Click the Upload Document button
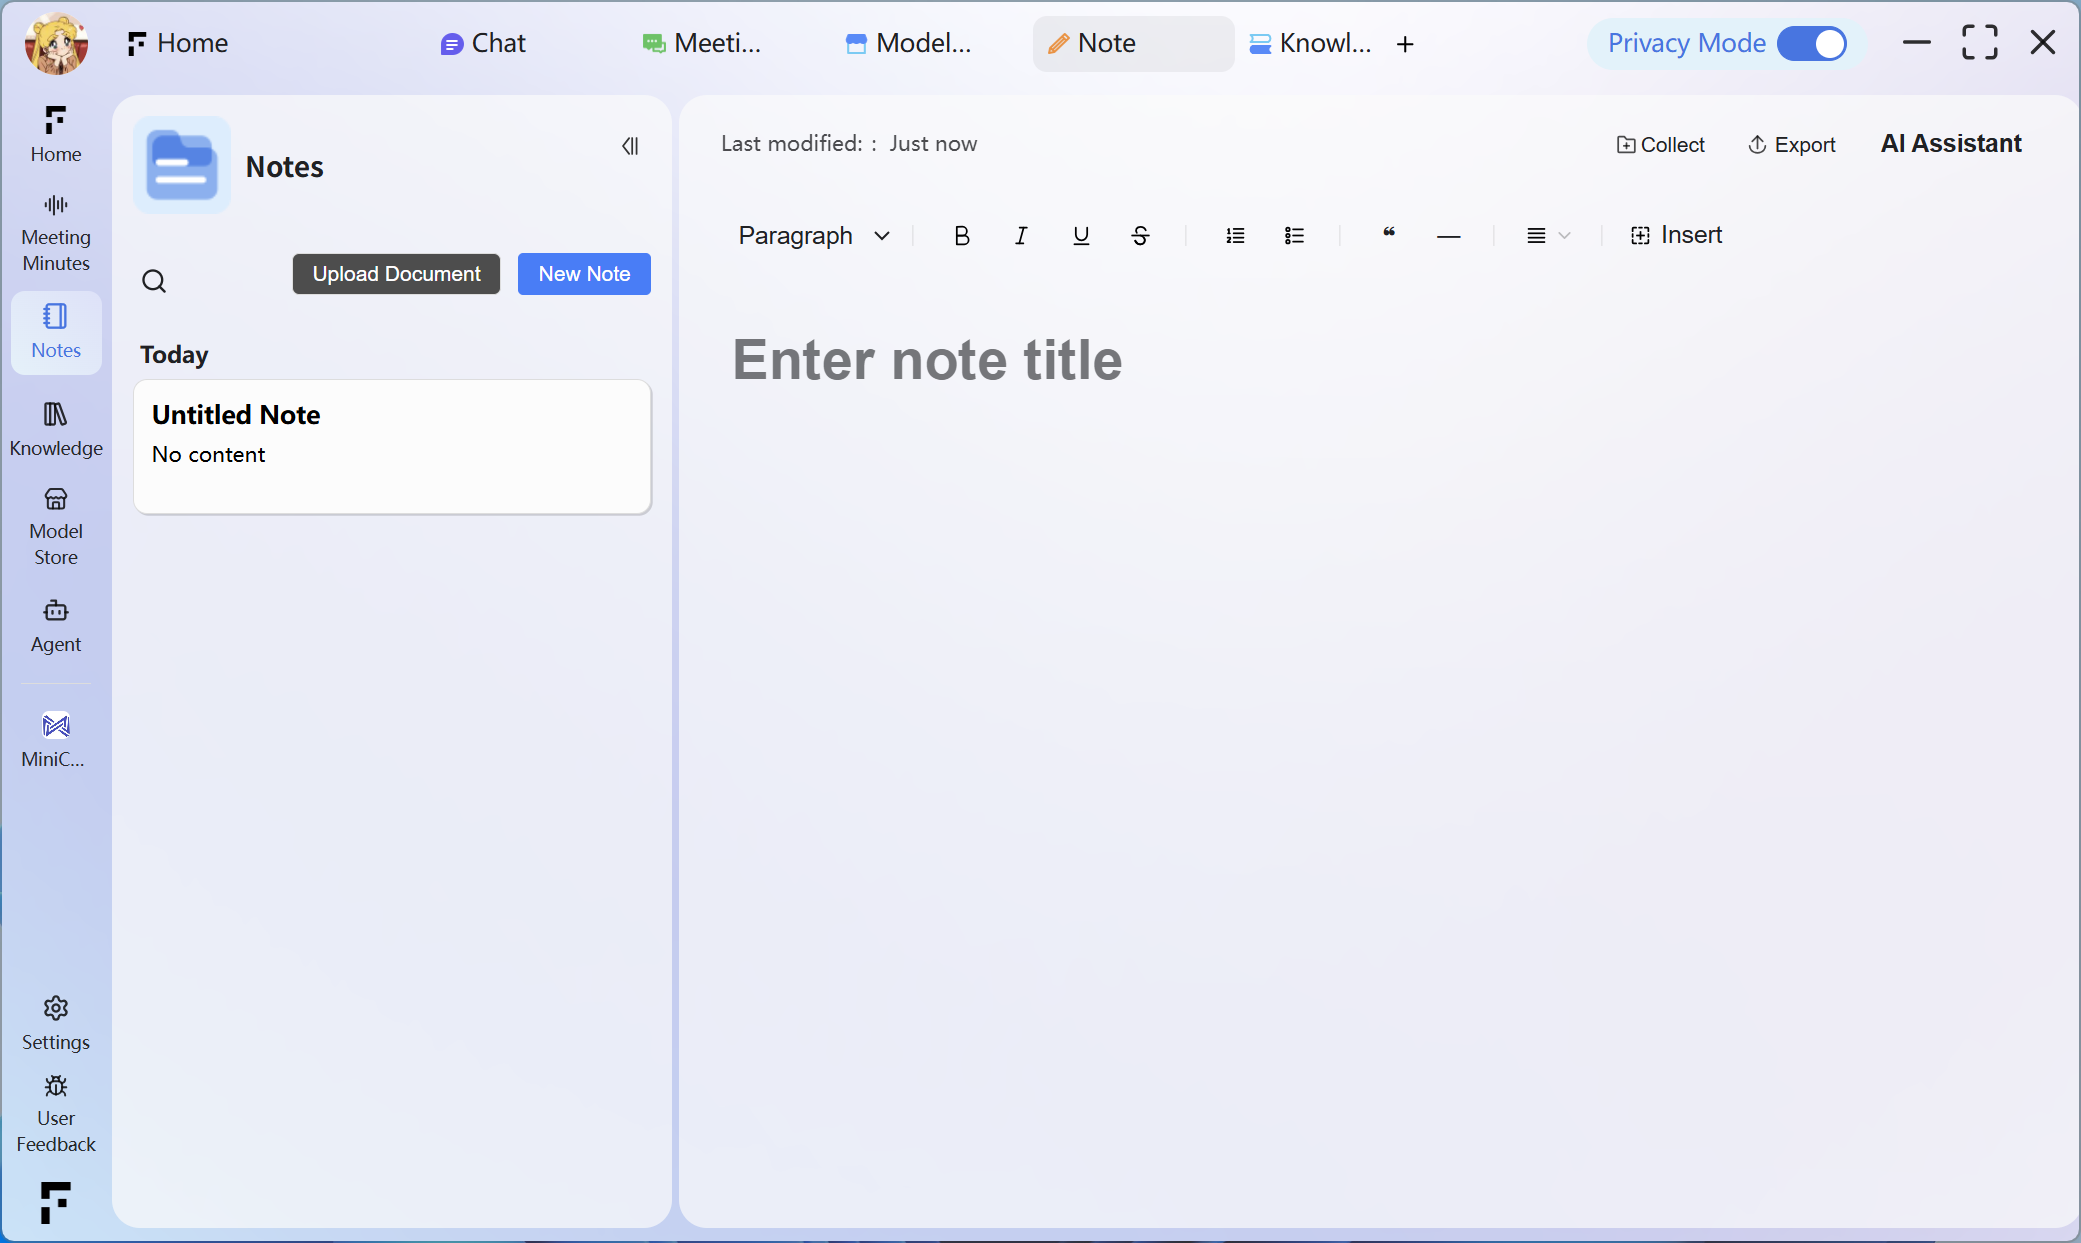Image resolution: width=2081 pixels, height=1243 pixels. click(396, 274)
